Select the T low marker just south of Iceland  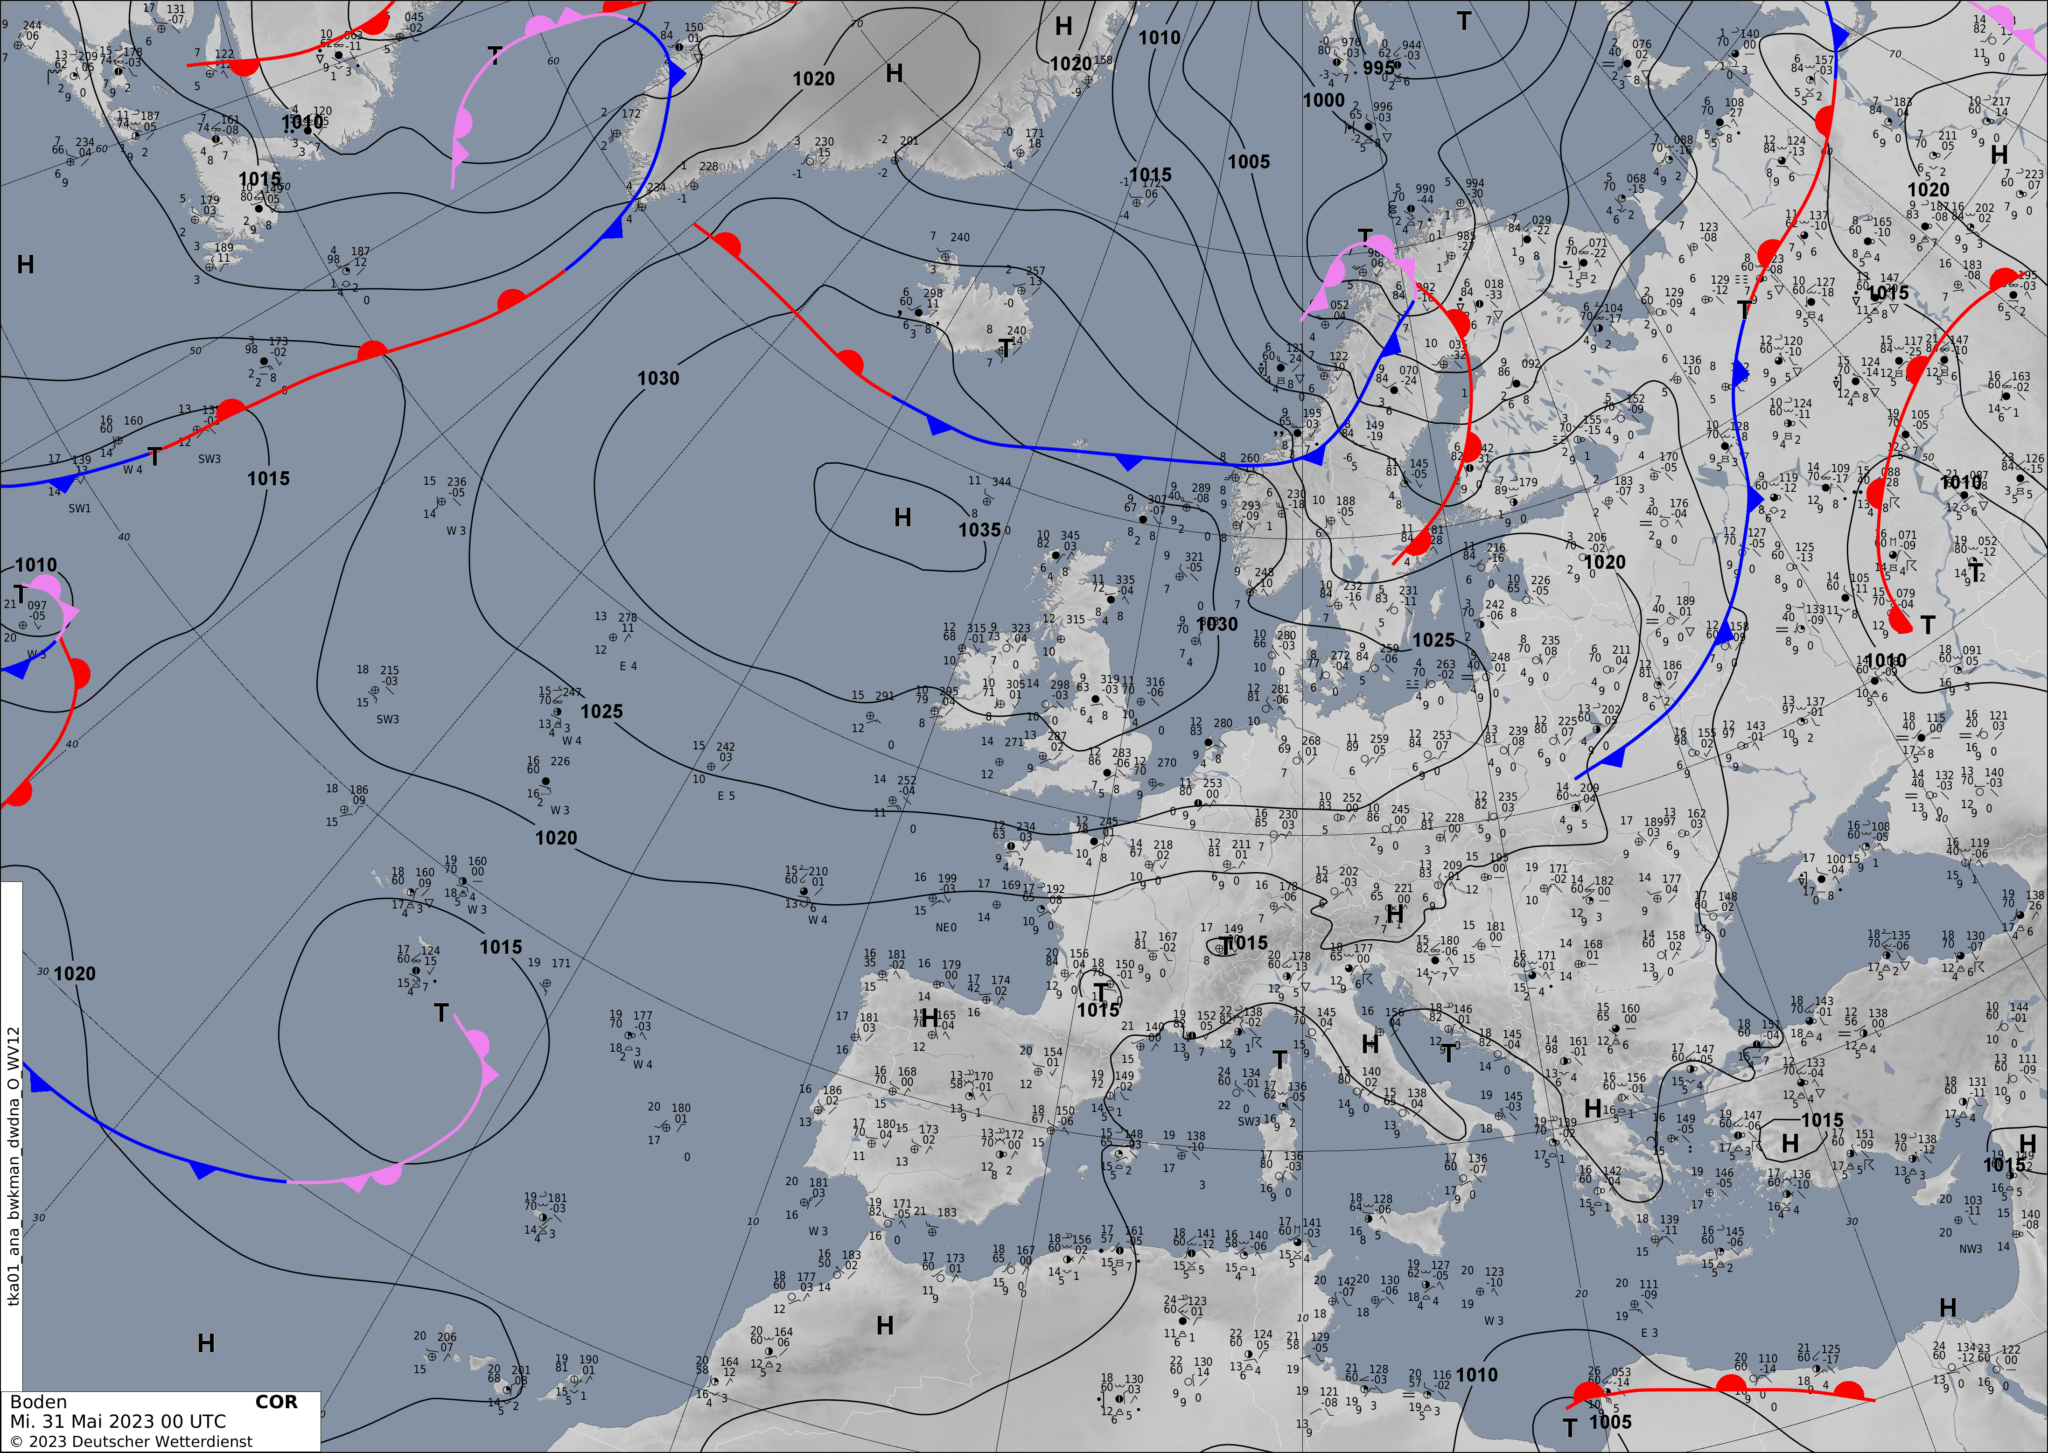click(1006, 348)
